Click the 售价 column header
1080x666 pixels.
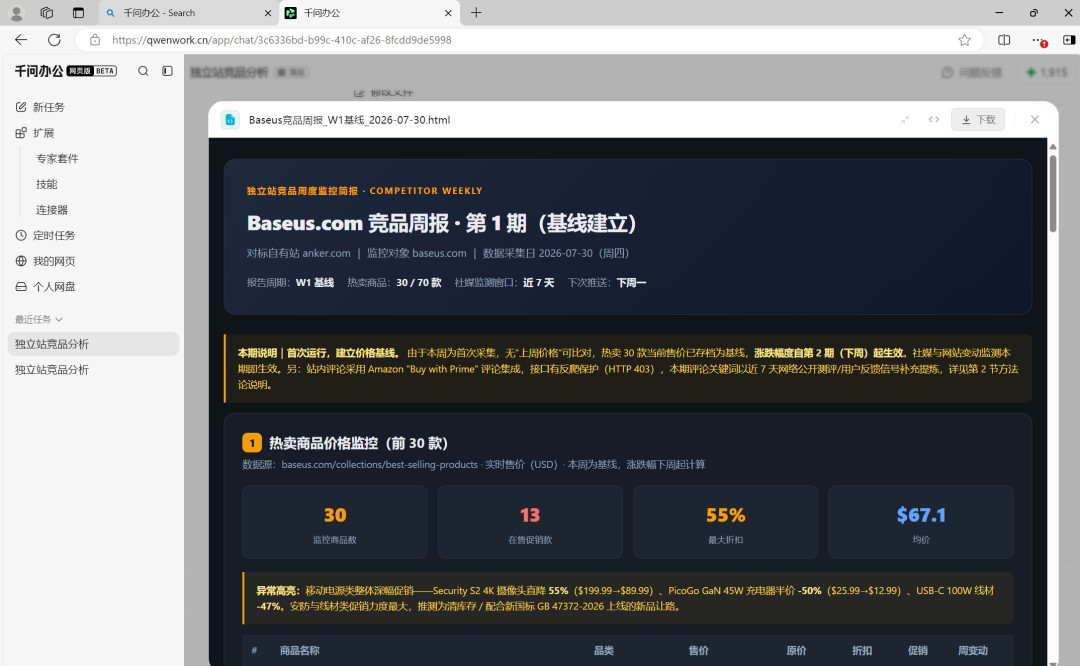point(698,650)
